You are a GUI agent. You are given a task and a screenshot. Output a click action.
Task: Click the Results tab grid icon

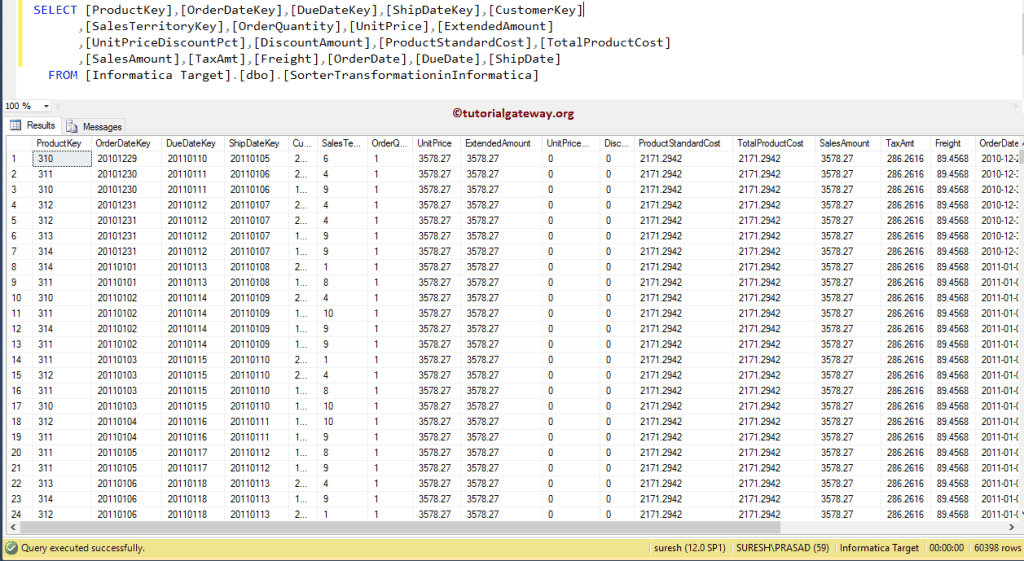point(15,126)
